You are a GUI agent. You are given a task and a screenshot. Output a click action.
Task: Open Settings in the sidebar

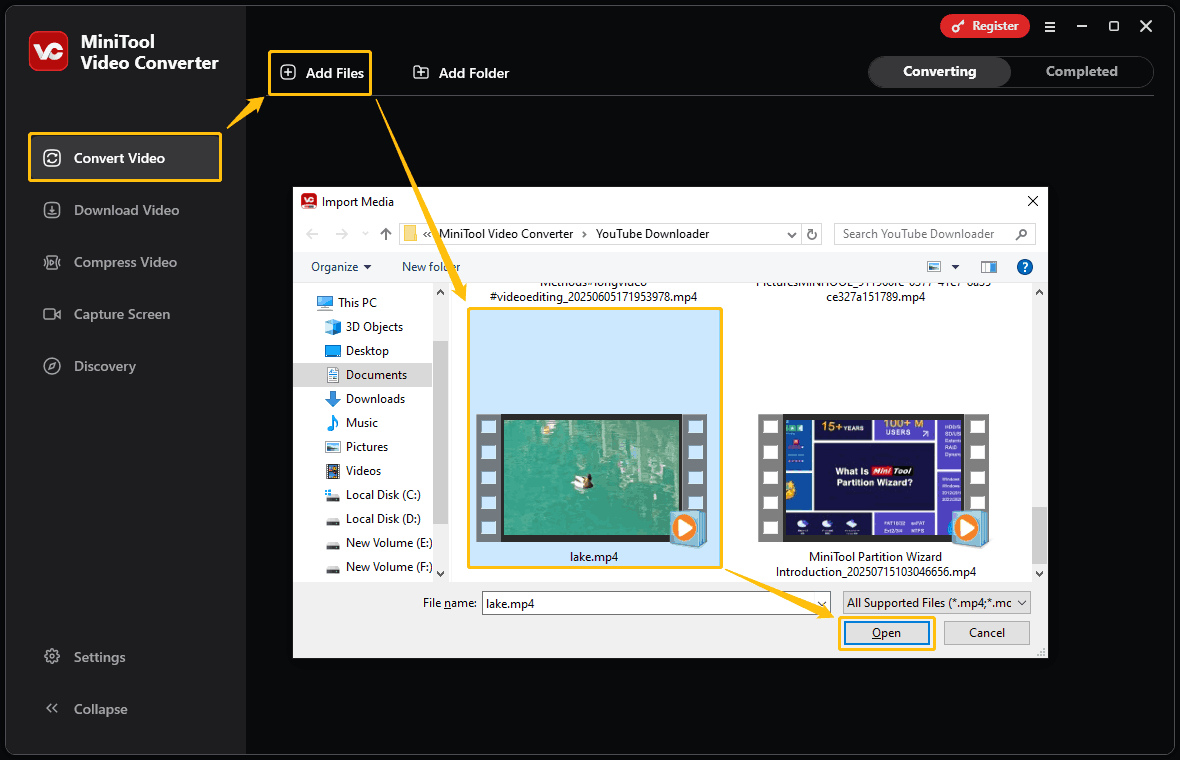point(84,657)
